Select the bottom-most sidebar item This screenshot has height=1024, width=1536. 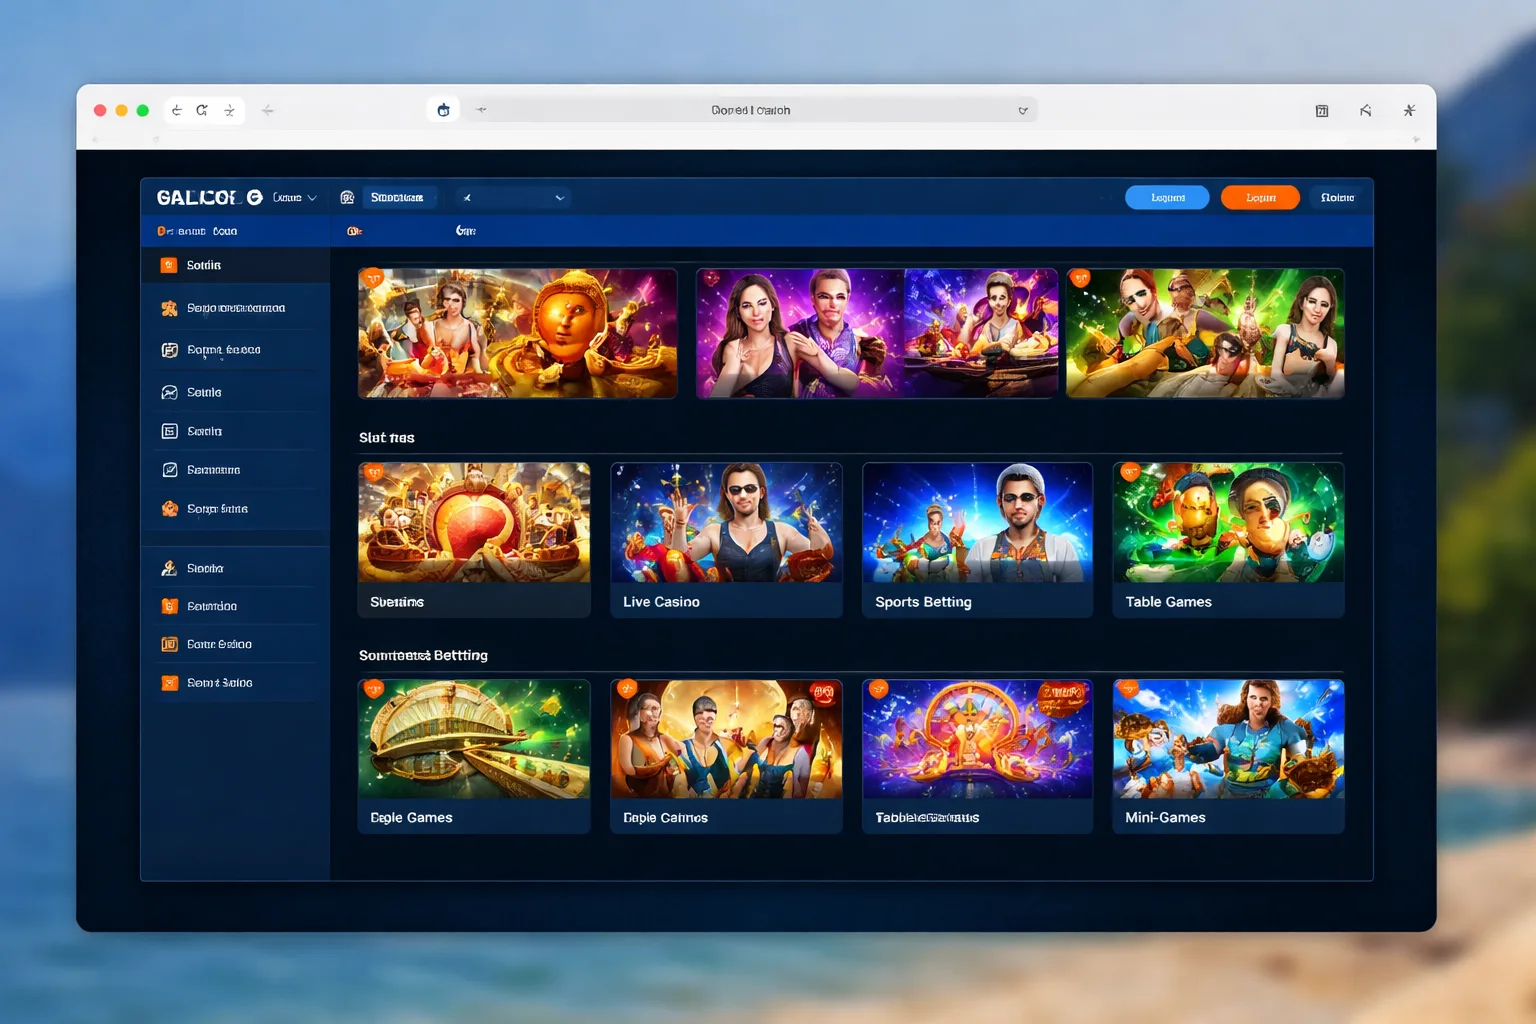[236, 683]
